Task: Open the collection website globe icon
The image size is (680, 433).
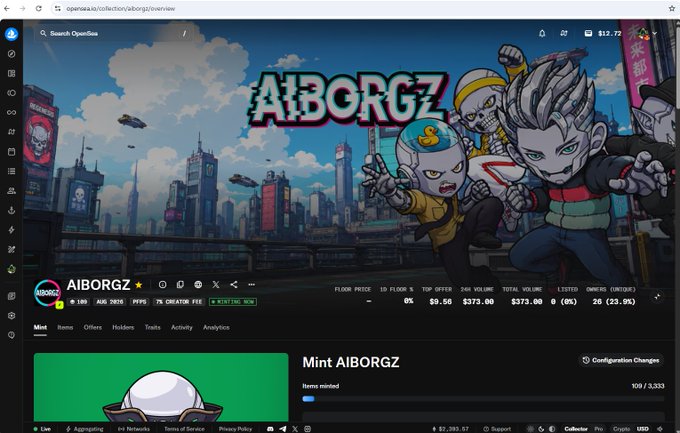Action: click(x=198, y=285)
